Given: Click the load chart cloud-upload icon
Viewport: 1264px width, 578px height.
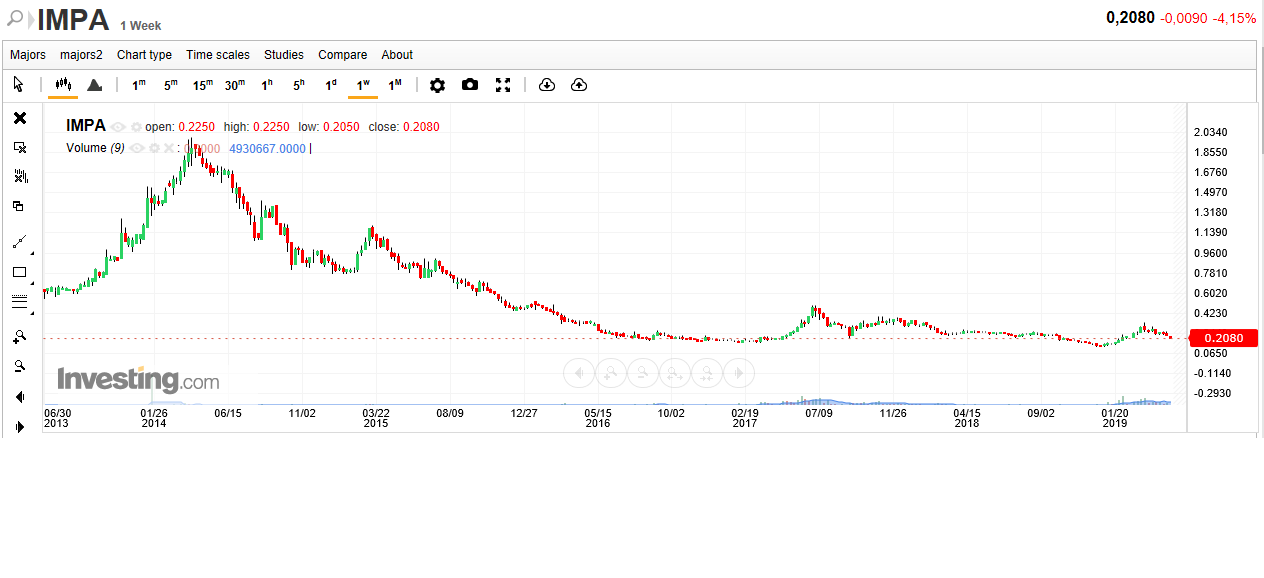Looking at the screenshot, I should [578, 85].
